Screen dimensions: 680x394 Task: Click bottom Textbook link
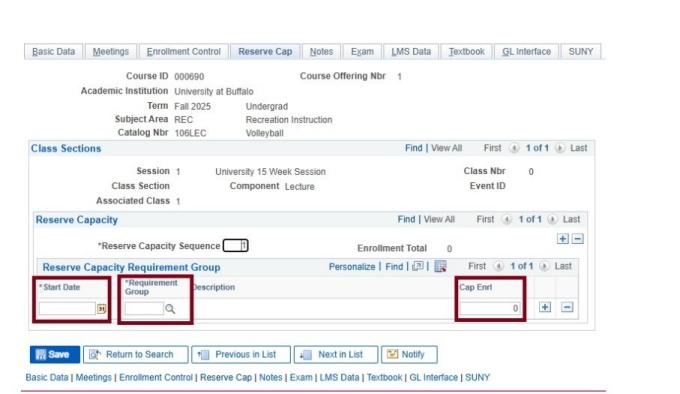[x=384, y=378]
